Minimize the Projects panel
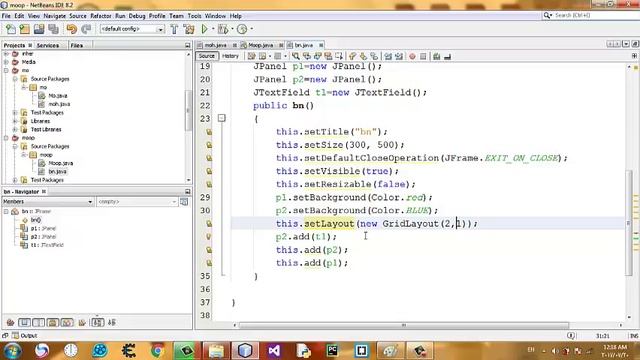The image size is (640, 360). tap(187, 45)
